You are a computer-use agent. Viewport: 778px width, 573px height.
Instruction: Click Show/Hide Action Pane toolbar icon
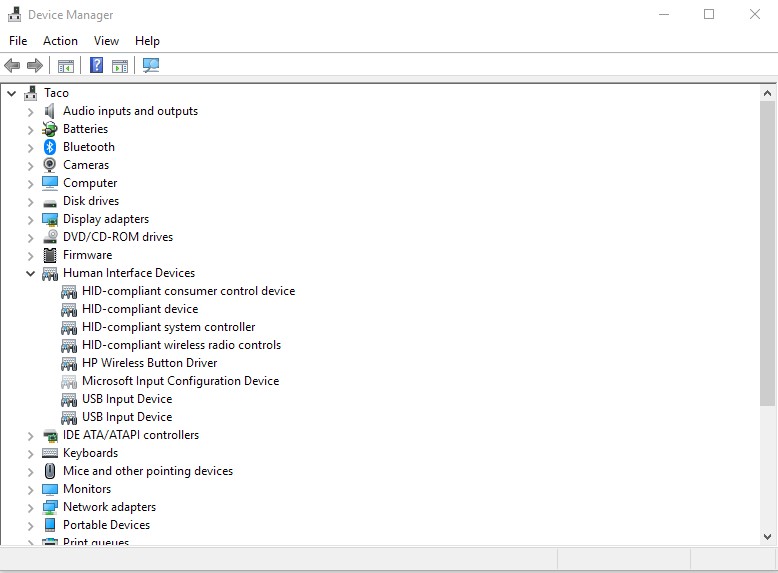(x=120, y=66)
